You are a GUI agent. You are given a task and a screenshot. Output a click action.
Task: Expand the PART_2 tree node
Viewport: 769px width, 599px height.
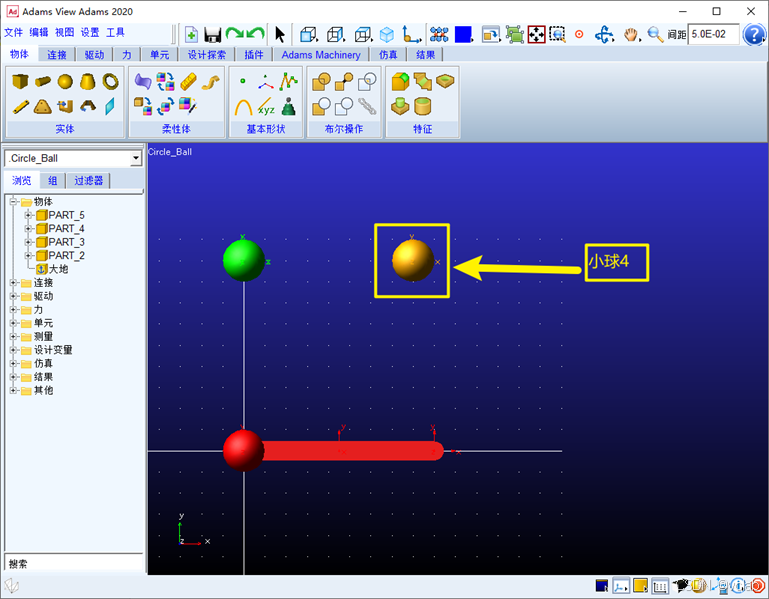tap(28, 256)
